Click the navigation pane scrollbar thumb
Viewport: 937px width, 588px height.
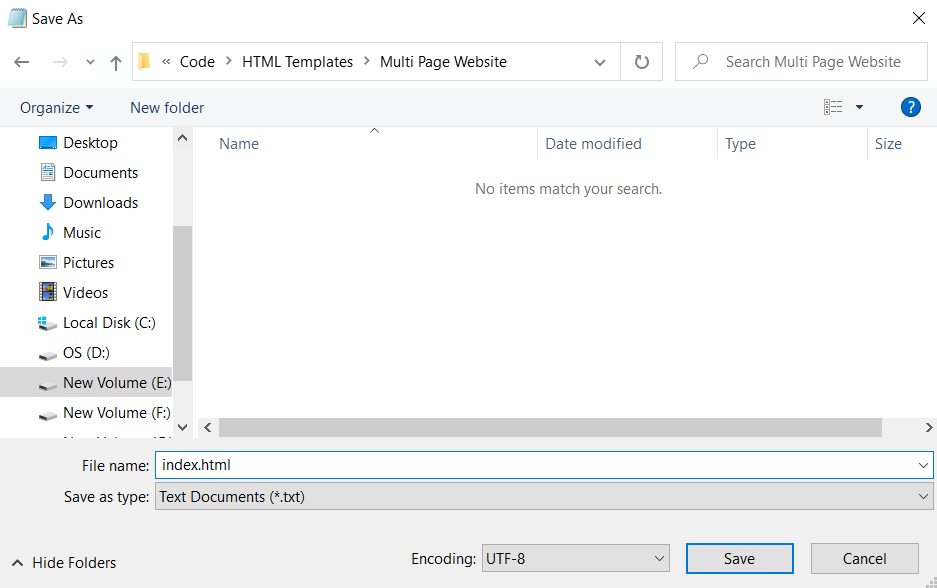pyautogui.click(x=183, y=304)
